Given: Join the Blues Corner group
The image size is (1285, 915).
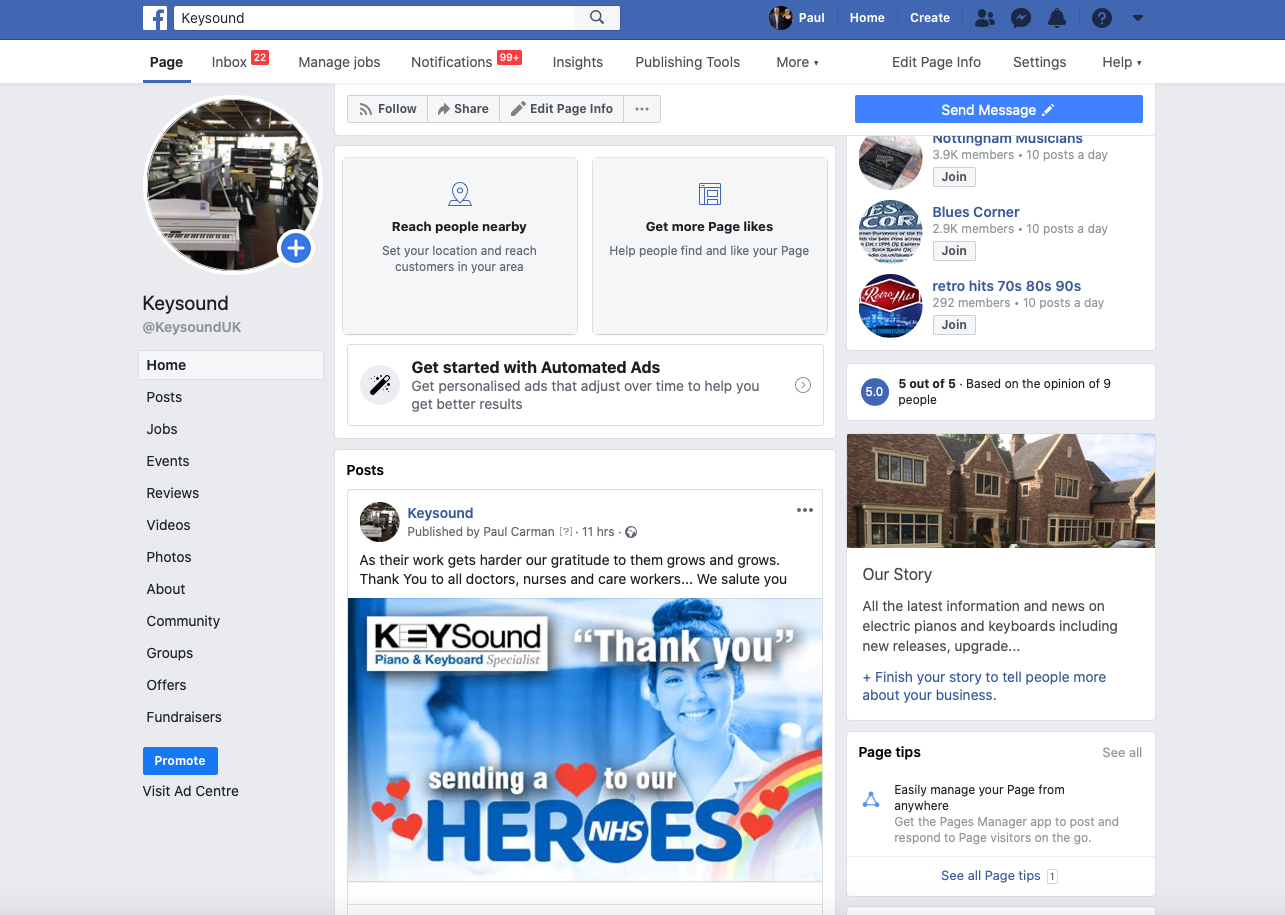Looking at the screenshot, I should 954,251.
